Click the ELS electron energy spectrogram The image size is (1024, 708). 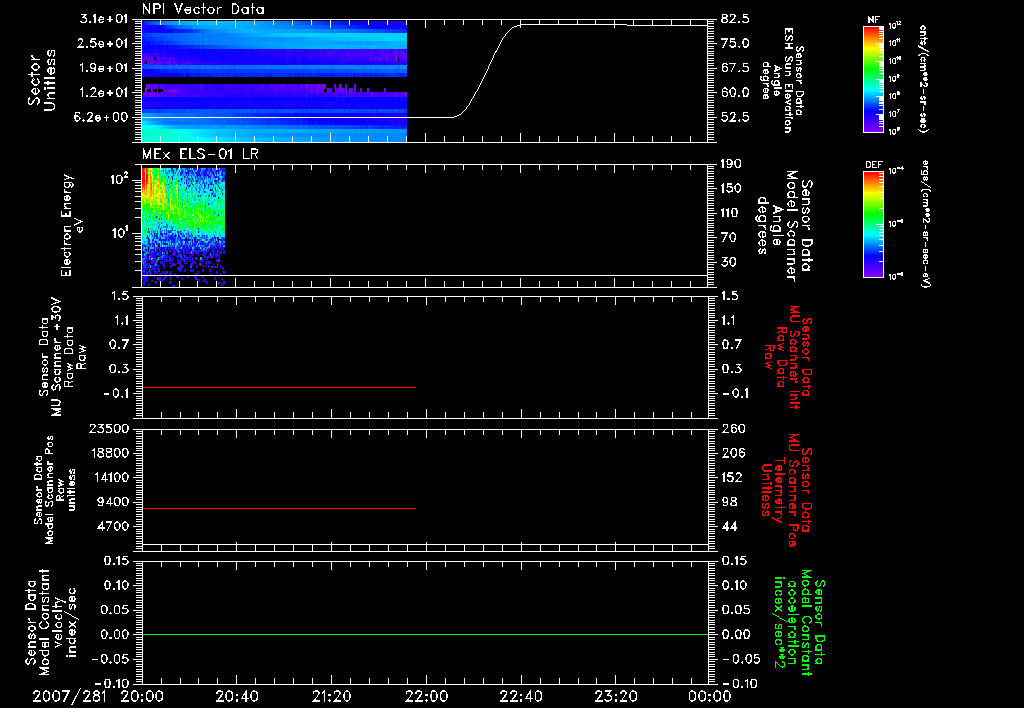tap(184, 227)
